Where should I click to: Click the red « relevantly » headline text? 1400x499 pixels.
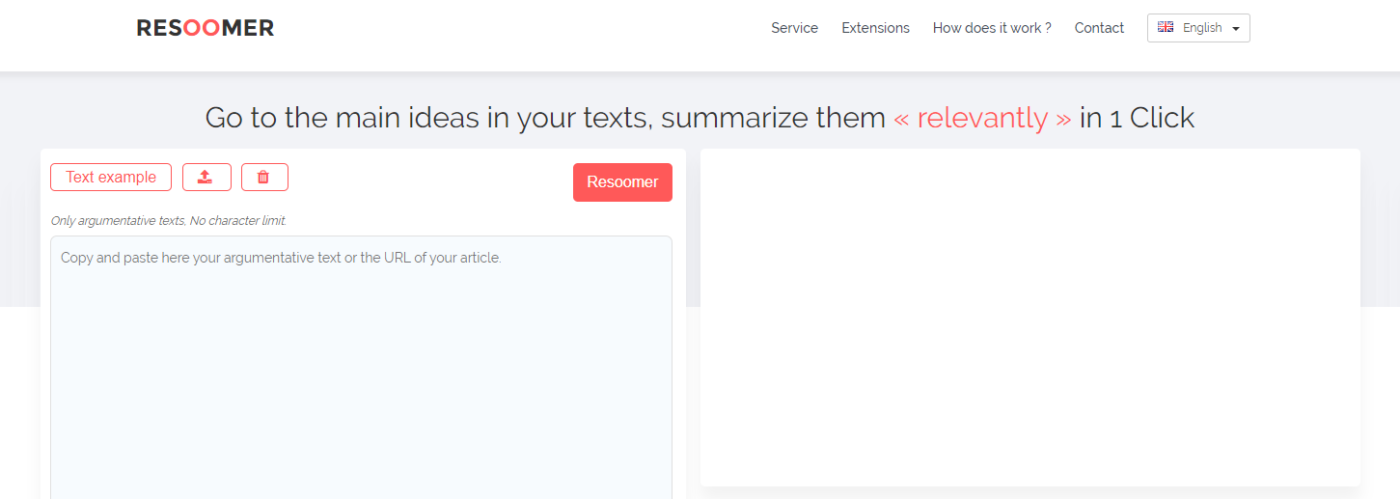point(982,118)
